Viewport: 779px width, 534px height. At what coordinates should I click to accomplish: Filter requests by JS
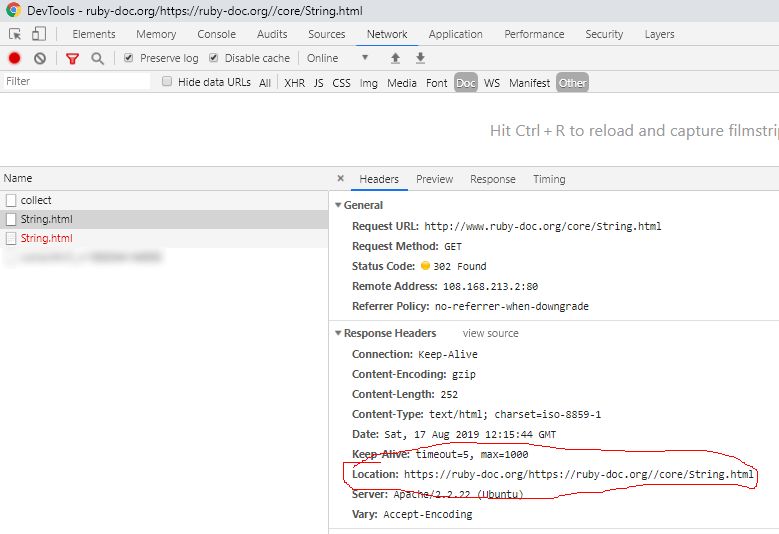click(318, 83)
